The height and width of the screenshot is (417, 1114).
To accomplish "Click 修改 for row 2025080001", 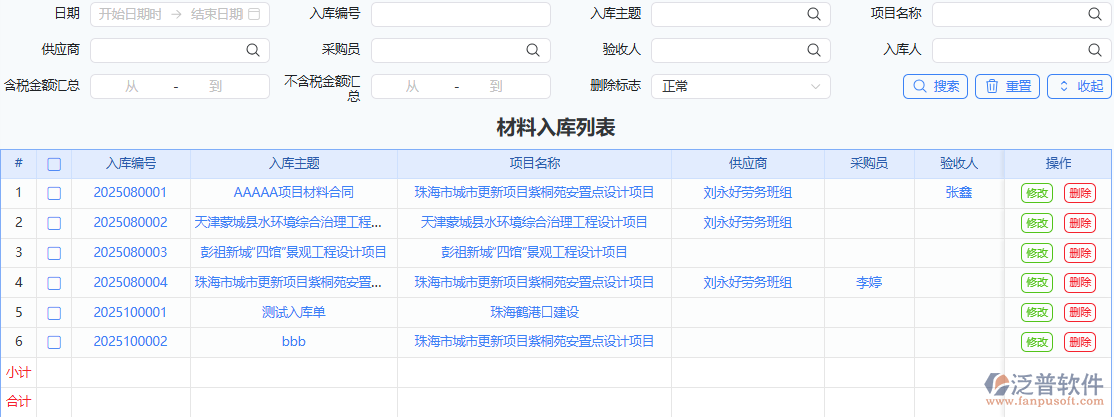I will pos(1037,193).
